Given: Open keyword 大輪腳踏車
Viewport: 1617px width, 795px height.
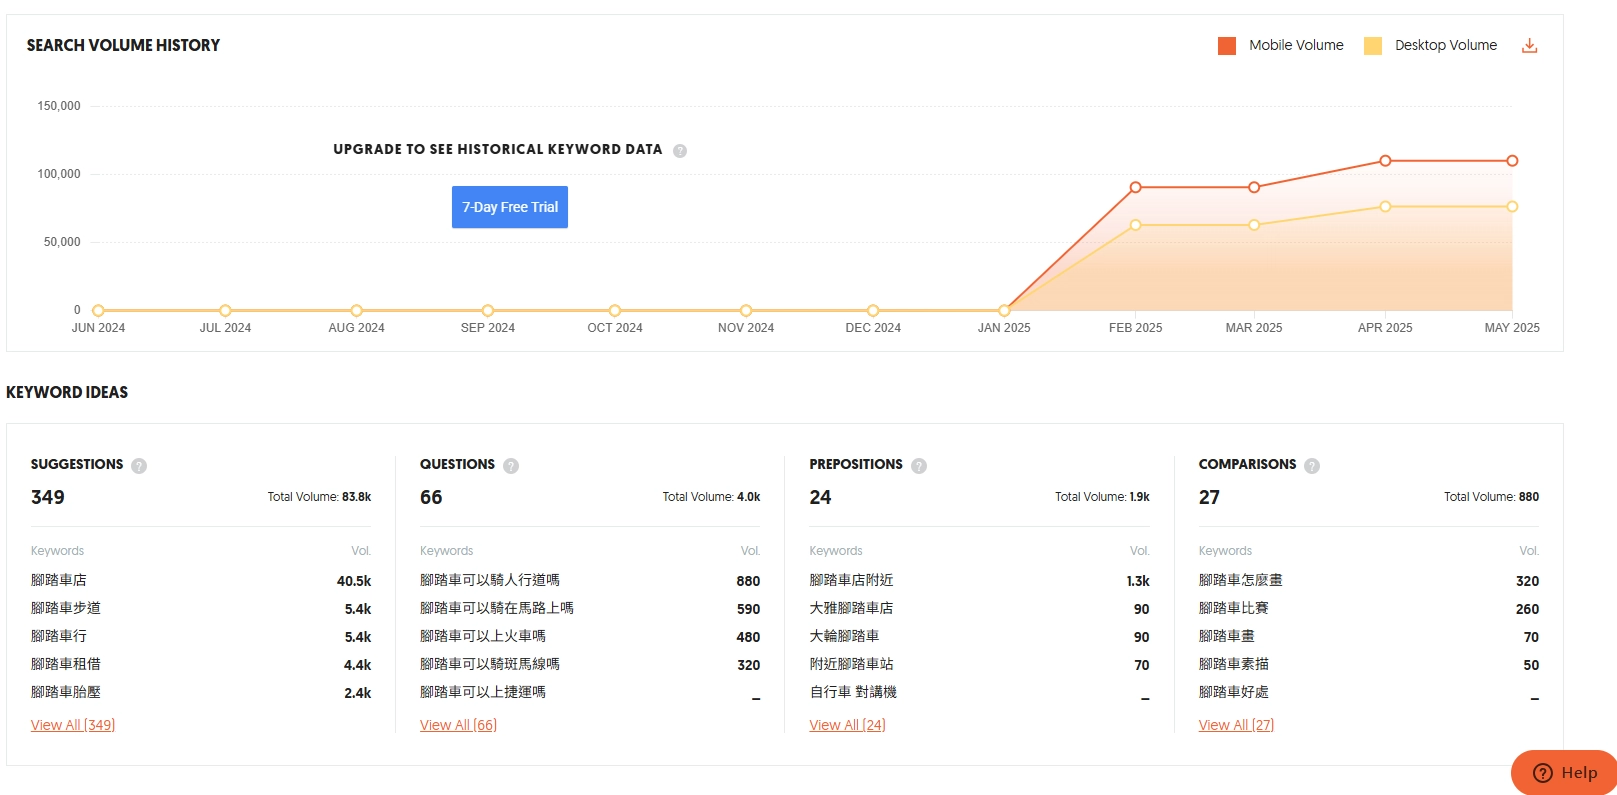Looking at the screenshot, I should 844,636.
